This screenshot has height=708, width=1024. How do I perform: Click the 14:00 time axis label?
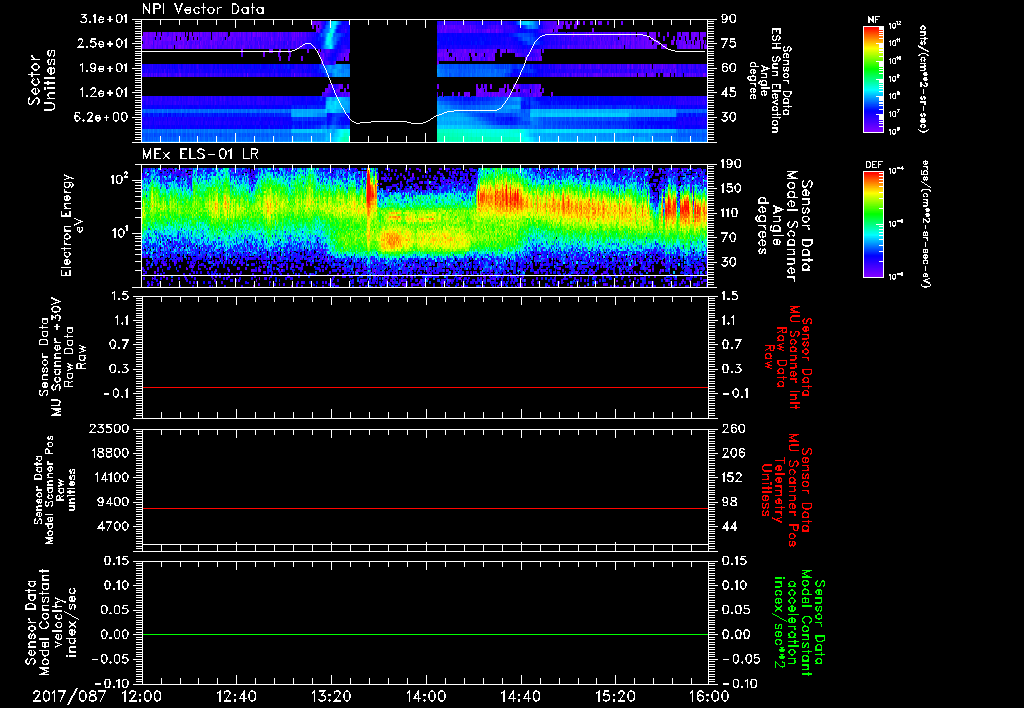pyautogui.click(x=426, y=696)
